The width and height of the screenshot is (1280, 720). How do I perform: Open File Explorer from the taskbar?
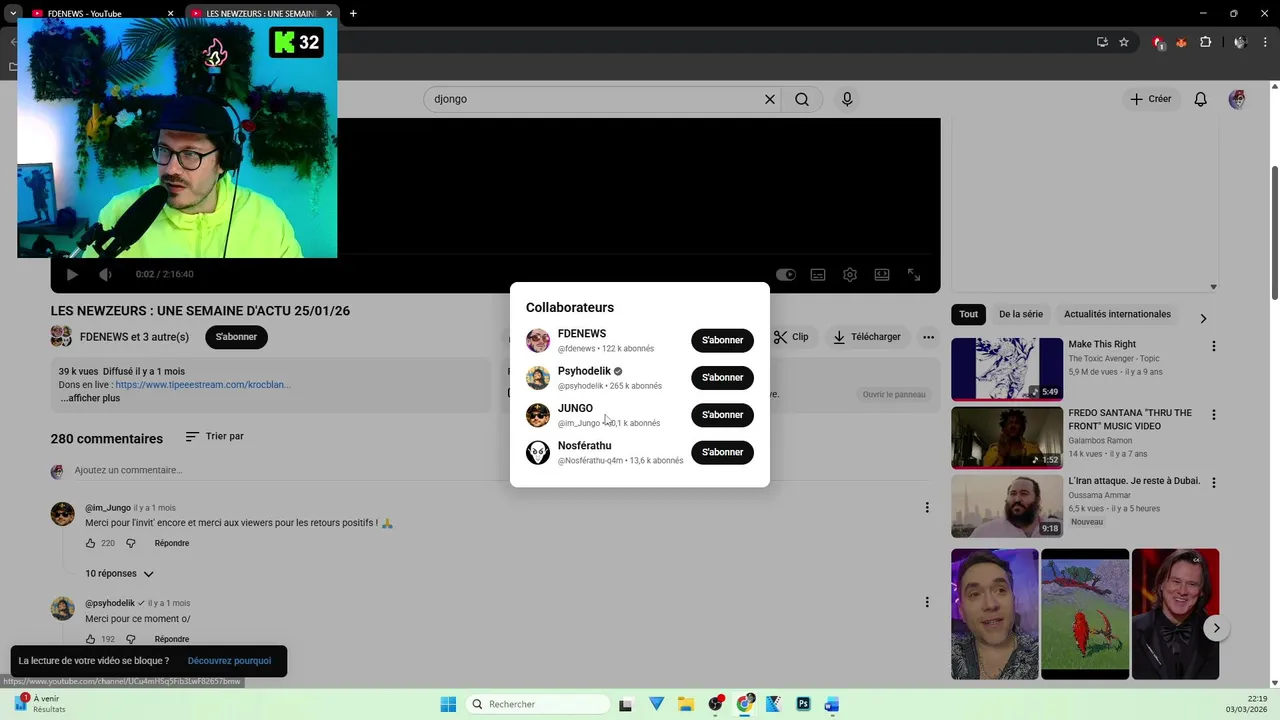coord(686,704)
